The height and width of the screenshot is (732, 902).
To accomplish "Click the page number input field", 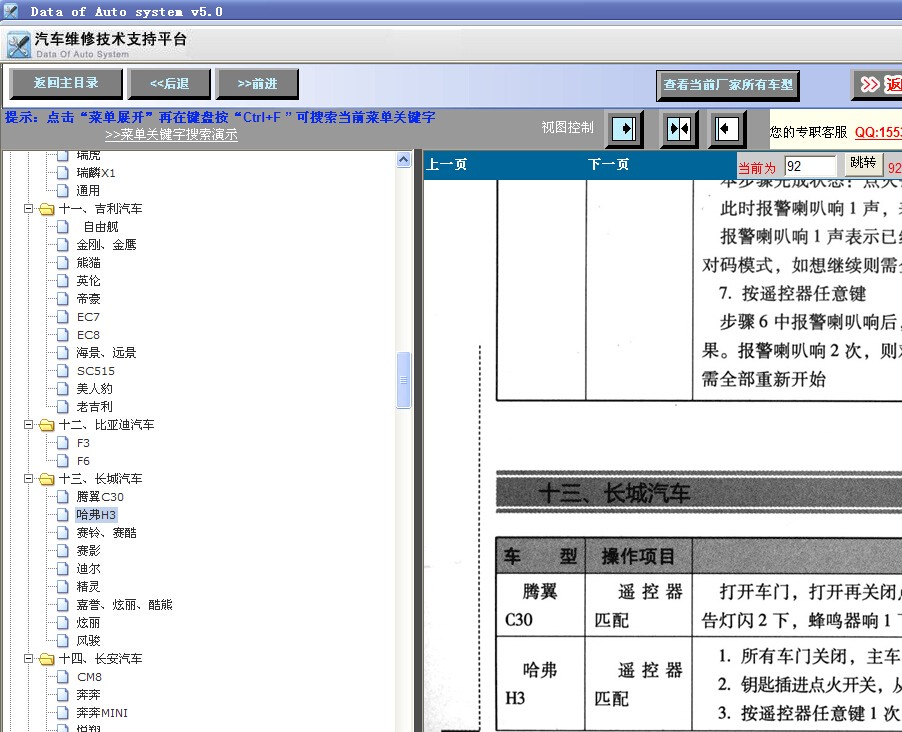I will [x=811, y=166].
